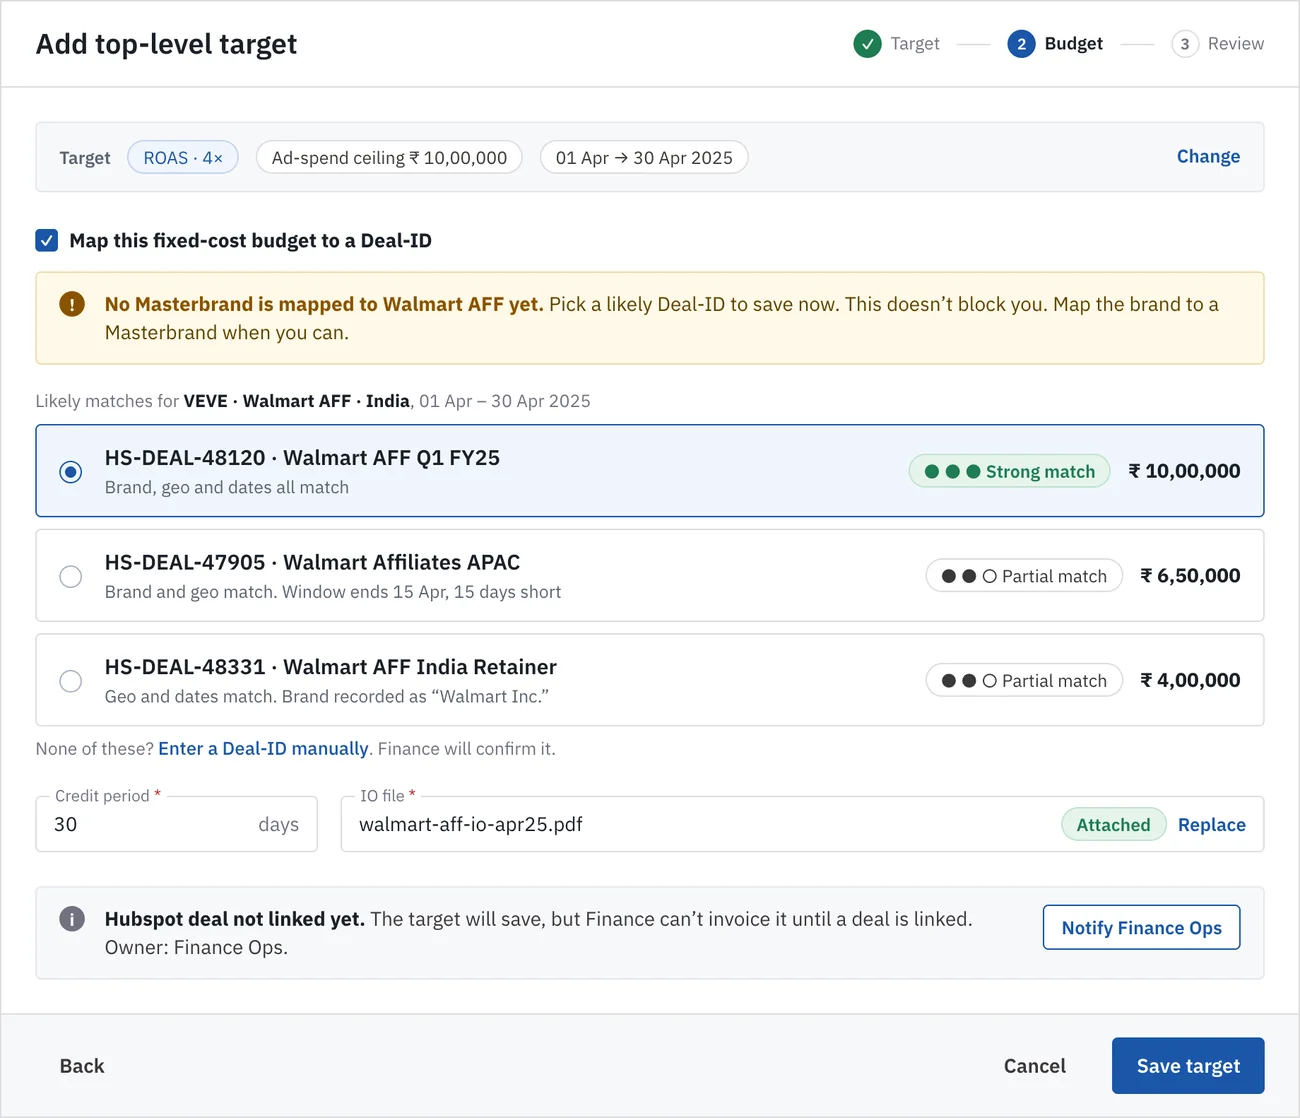Click the walmart-aff-io-apr25.pdf file field

point(802,824)
